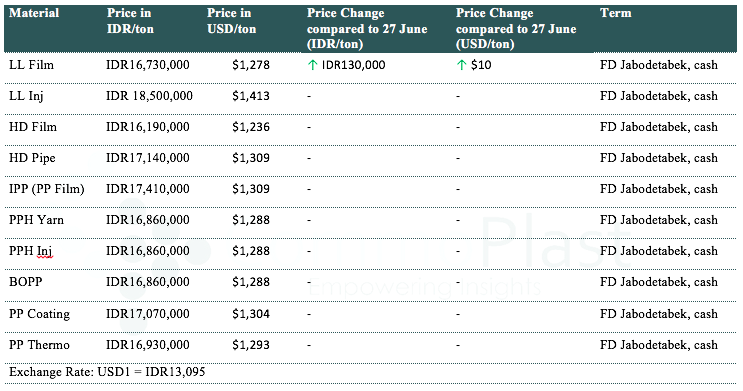Click the misspelled PPH Inj text
Screen dimensions: 743x391
coord(31,251)
